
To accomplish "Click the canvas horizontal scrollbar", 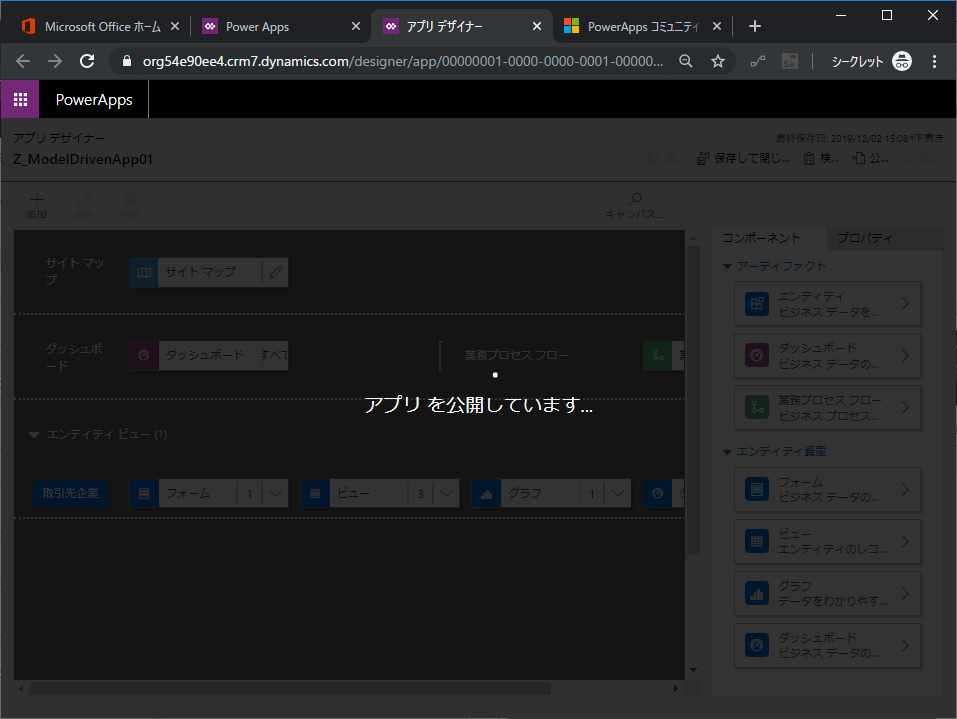I will coord(290,688).
